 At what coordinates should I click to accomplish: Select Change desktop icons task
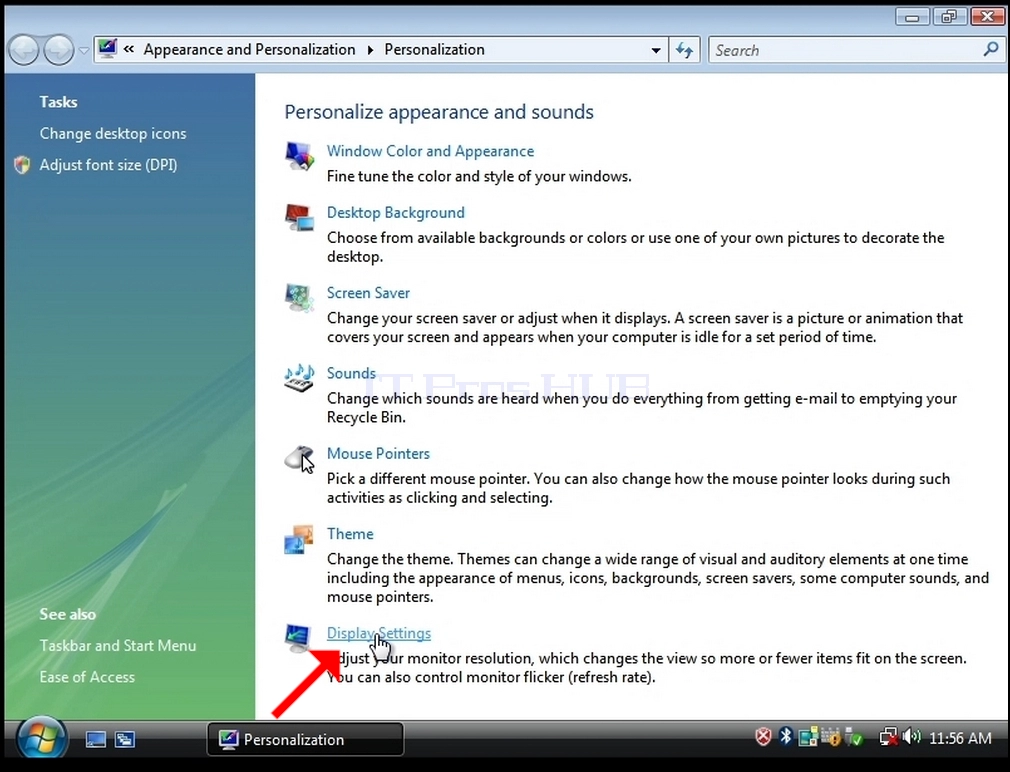[x=113, y=134]
